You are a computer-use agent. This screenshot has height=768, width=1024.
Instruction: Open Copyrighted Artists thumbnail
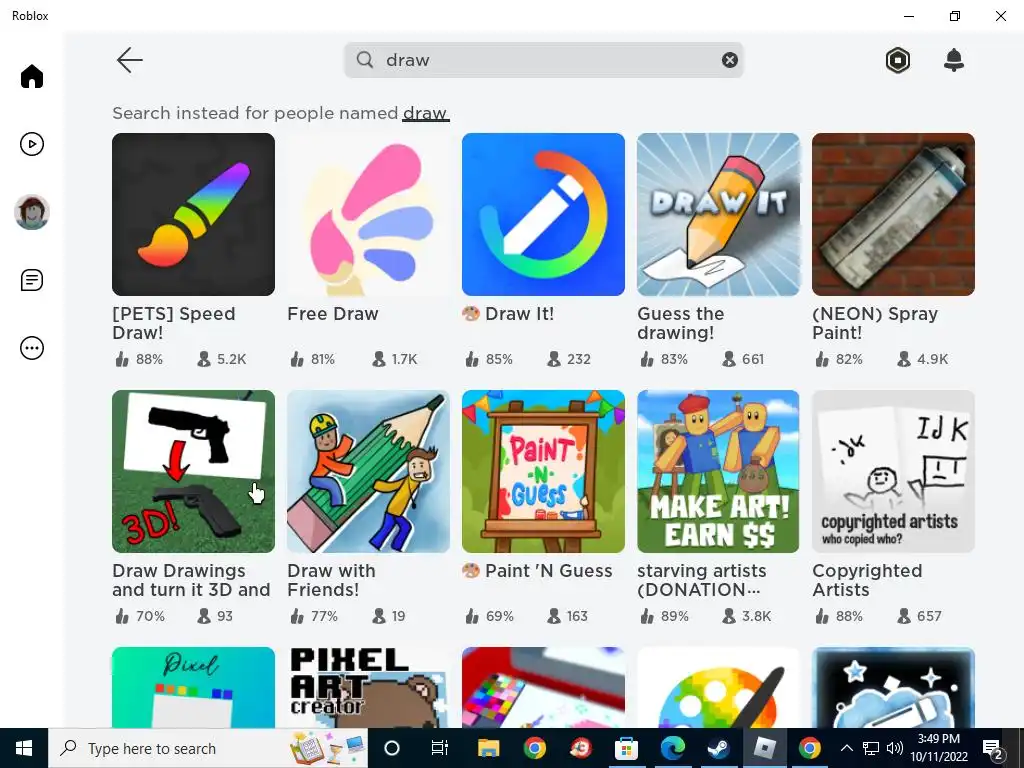pyautogui.click(x=893, y=472)
